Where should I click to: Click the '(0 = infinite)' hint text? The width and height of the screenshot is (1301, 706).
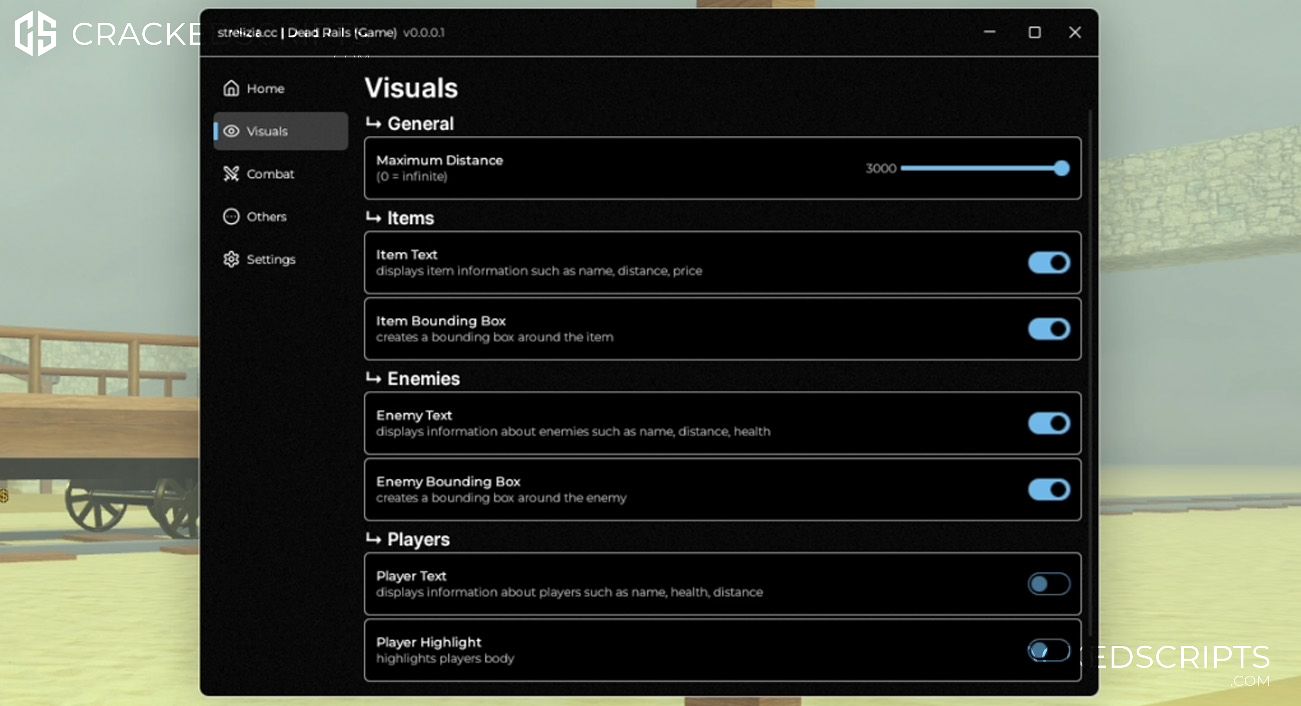[x=411, y=177]
